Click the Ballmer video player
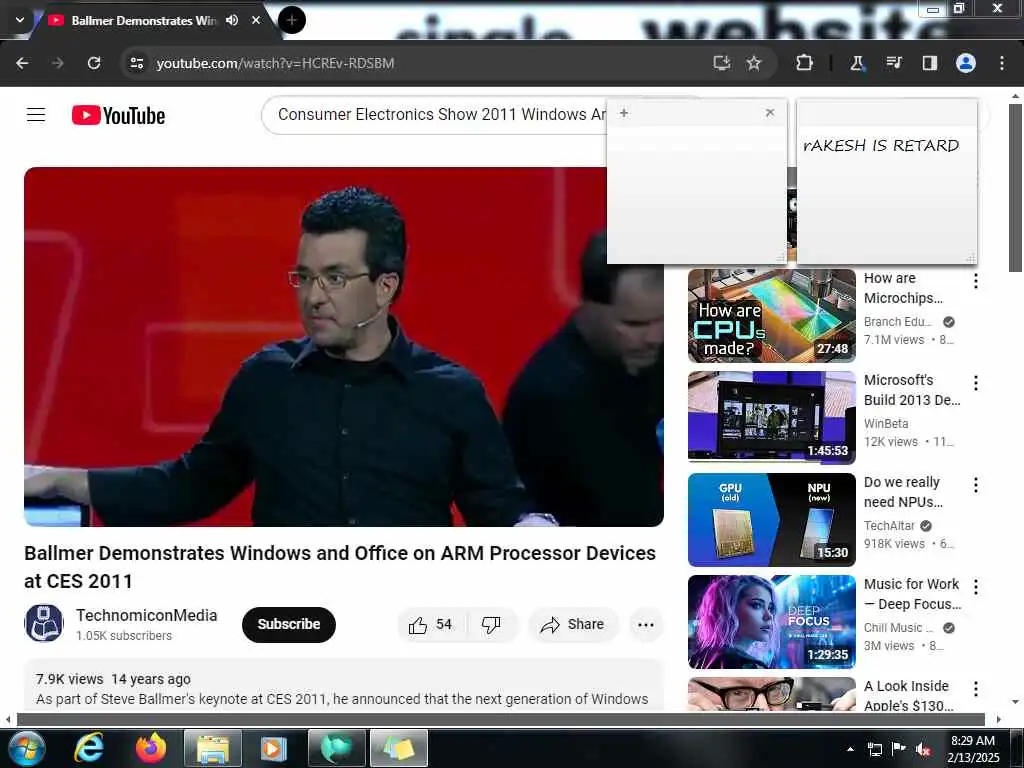Screen dimensions: 1024x768 point(344,347)
